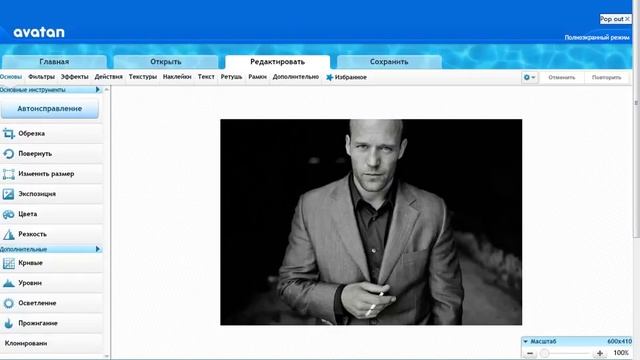Open the Текст menu
The image size is (640, 360).
click(206, 77)
